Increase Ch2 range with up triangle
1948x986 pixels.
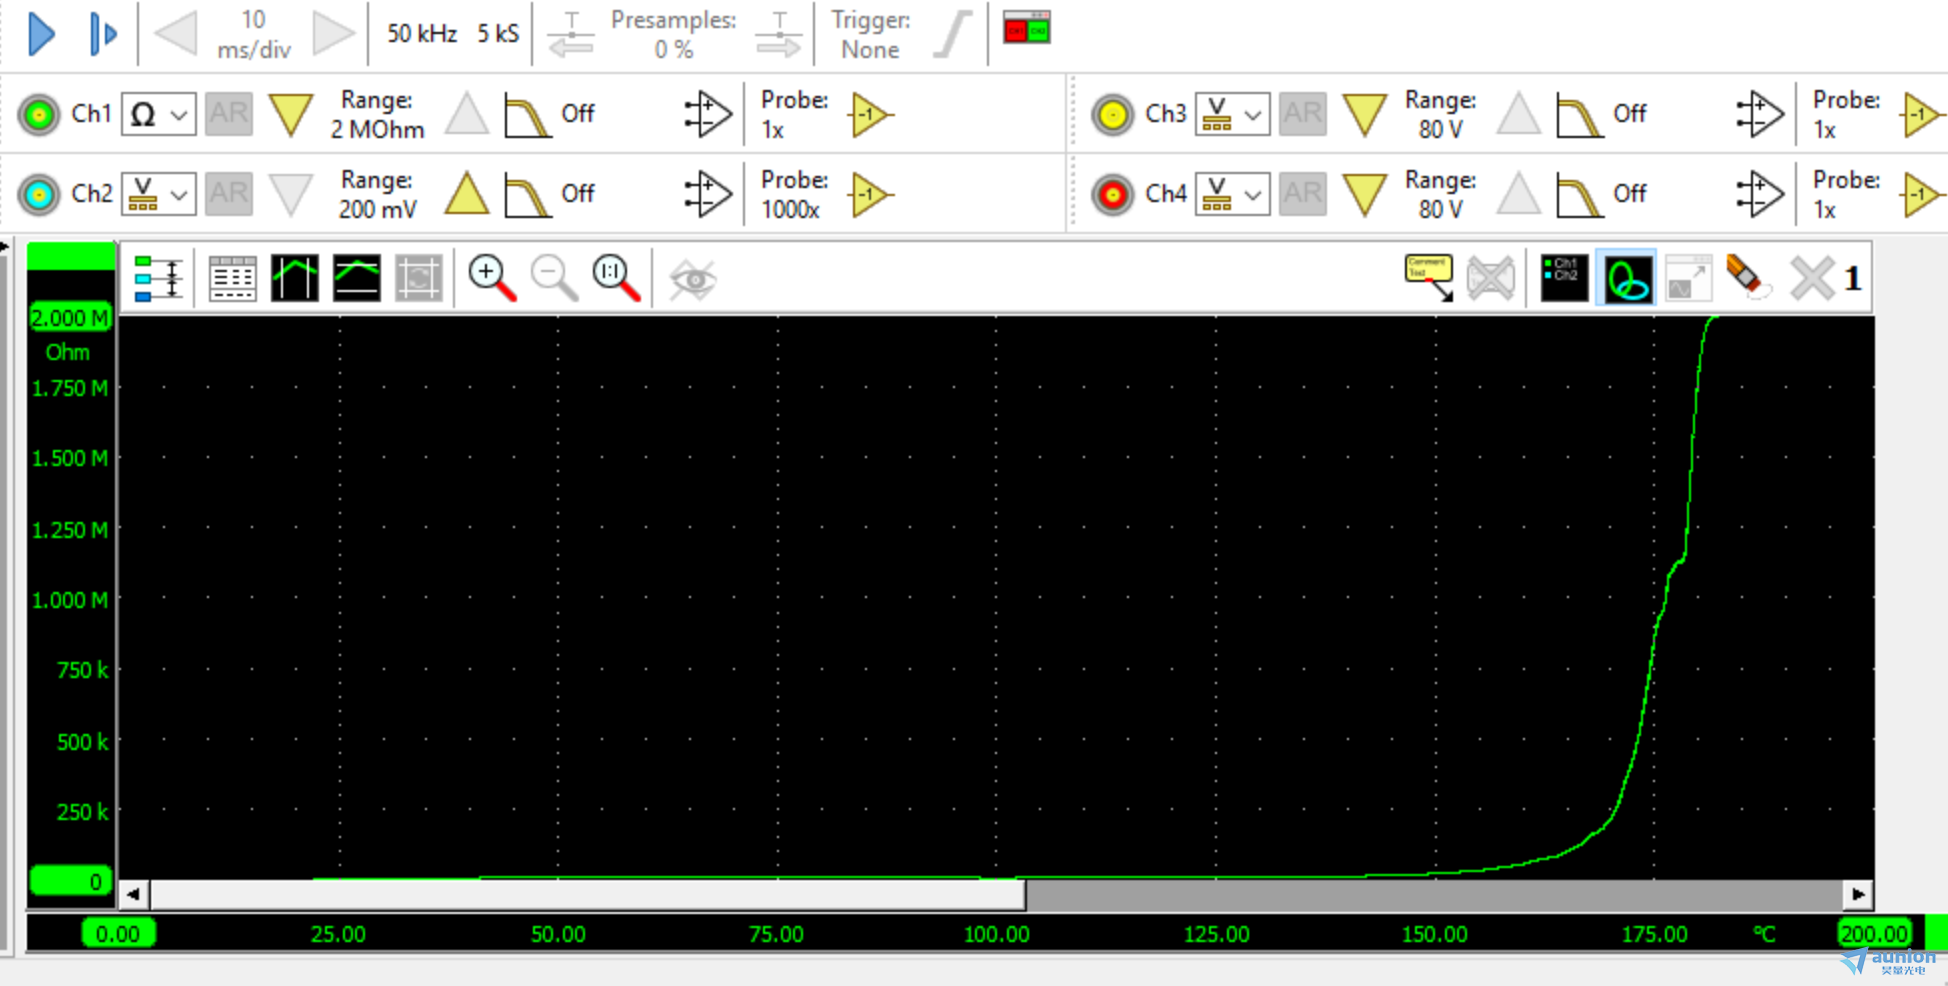pyautogui.click(x=466, y=194)
